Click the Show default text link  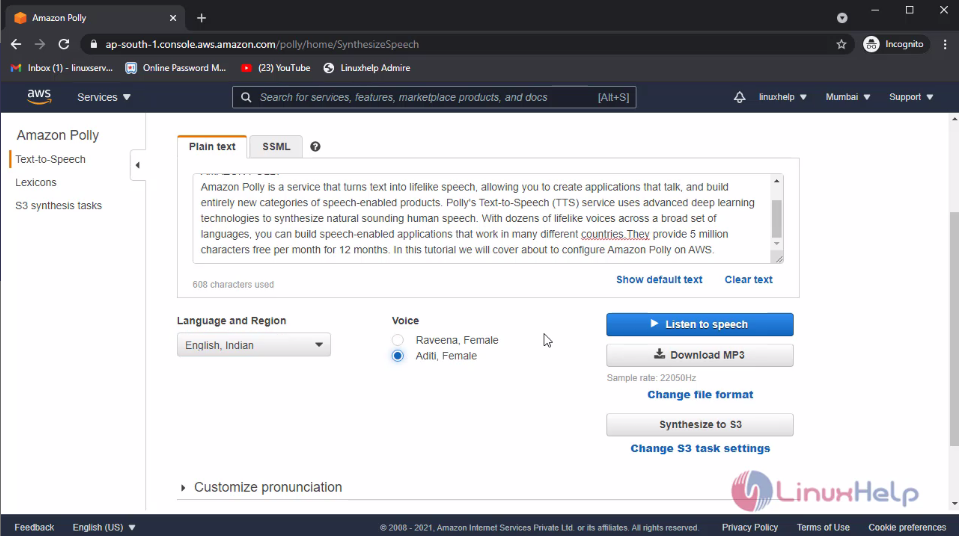659,280
